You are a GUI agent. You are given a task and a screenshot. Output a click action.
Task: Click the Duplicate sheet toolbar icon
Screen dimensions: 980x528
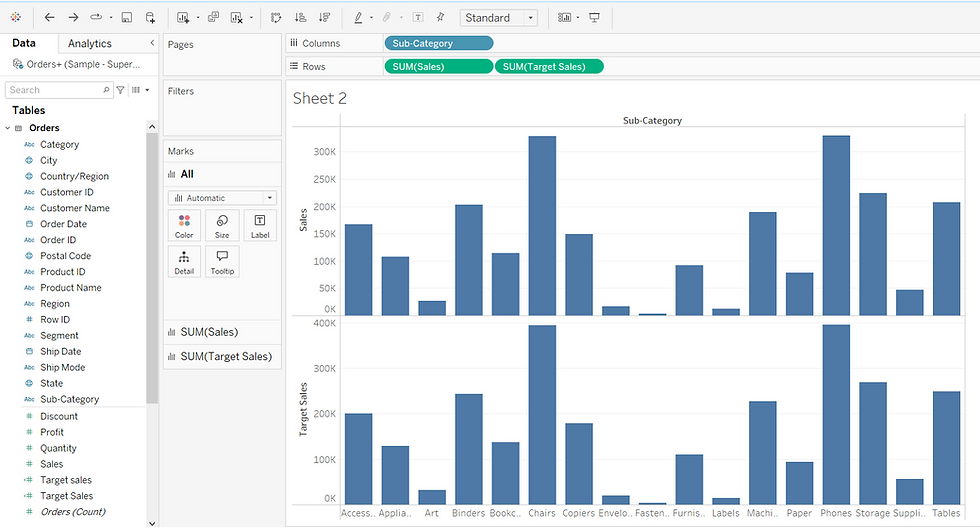(213, 17)
